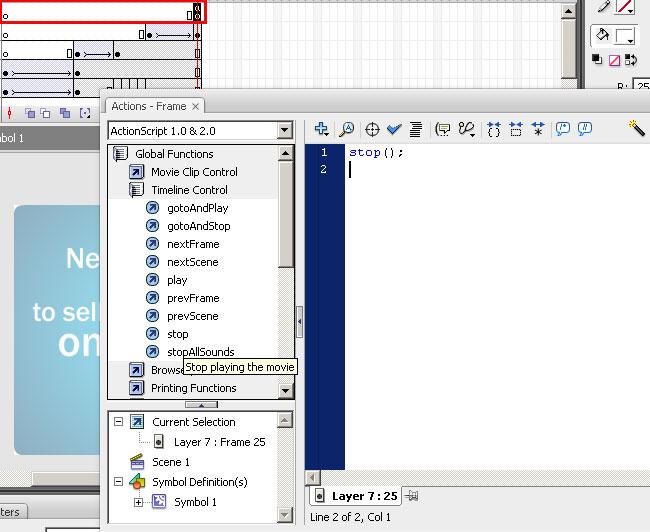Click the pencil stroke color icon
This screenshot has height=532, width=650.
pyautogui.click(x=604, y=6)
